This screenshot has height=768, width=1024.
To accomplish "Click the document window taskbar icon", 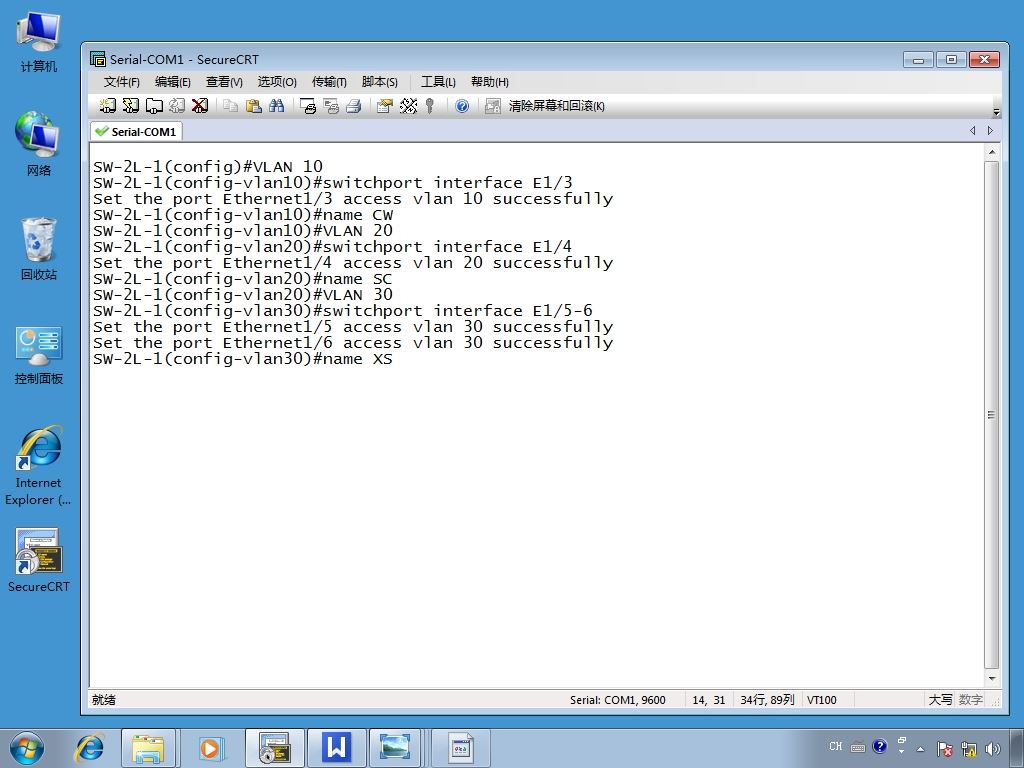I will coord(461,748).
